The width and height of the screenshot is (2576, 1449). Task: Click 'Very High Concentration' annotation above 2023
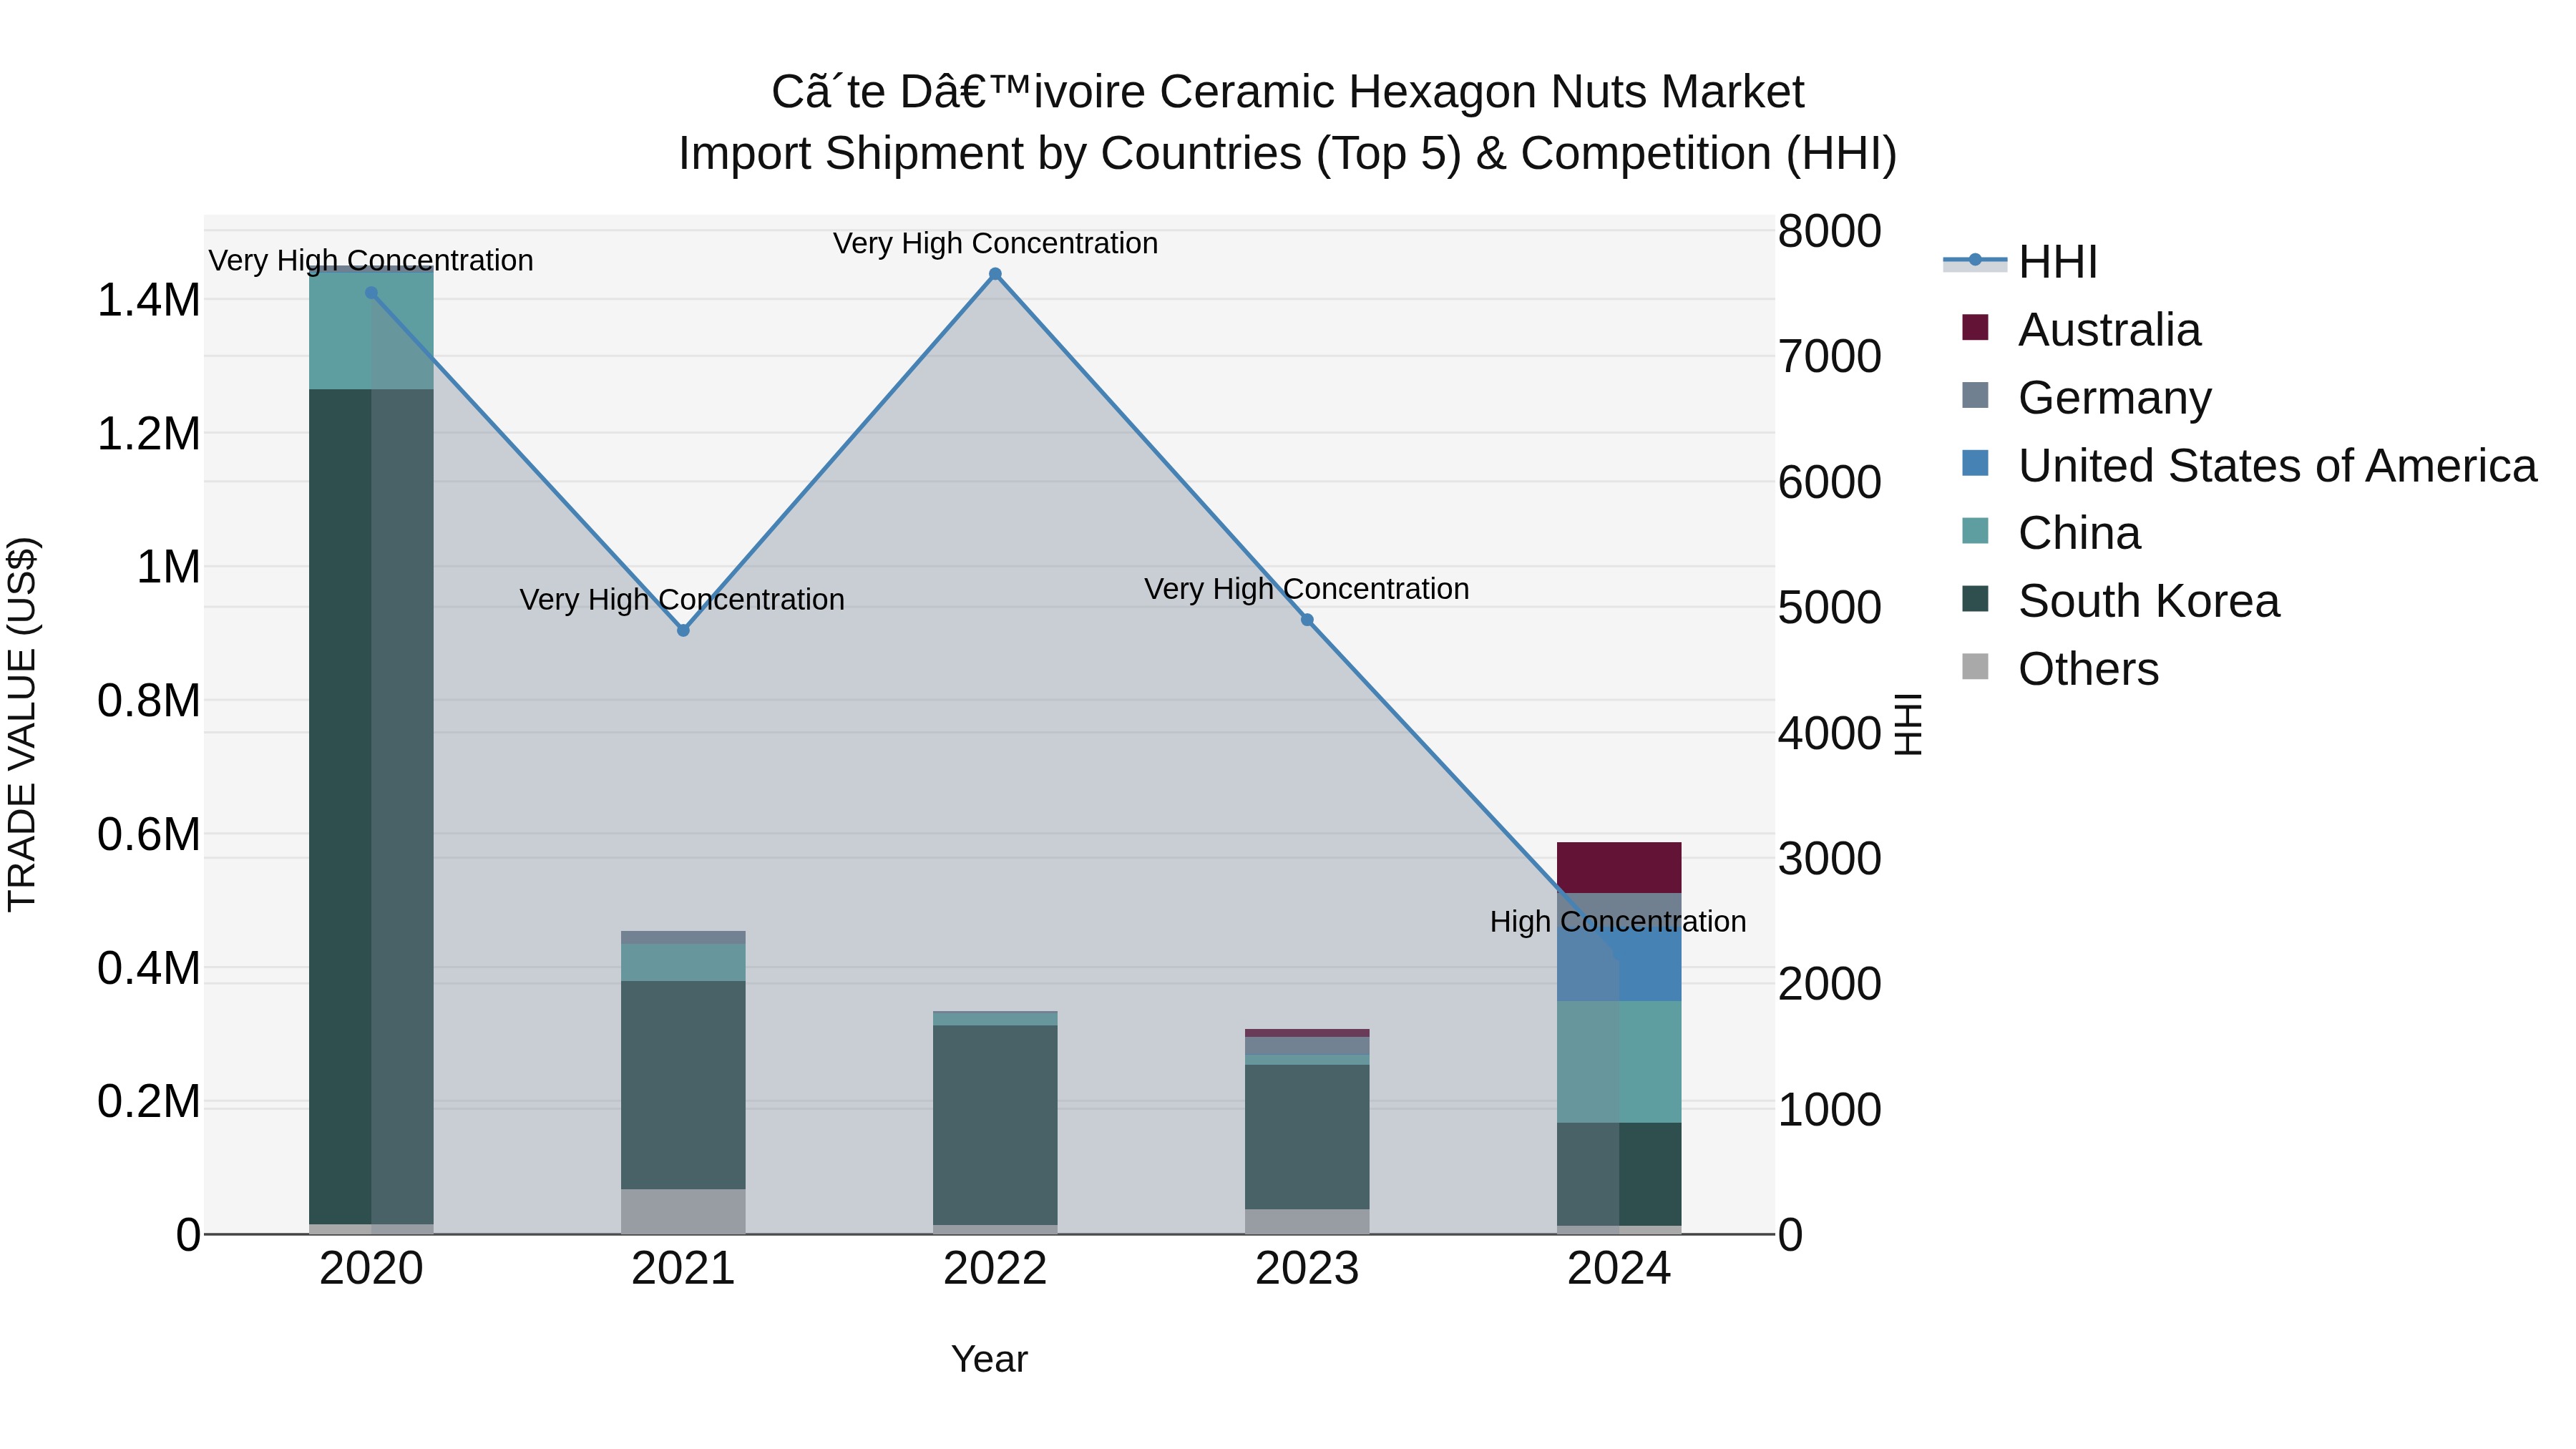[1306, 588]
